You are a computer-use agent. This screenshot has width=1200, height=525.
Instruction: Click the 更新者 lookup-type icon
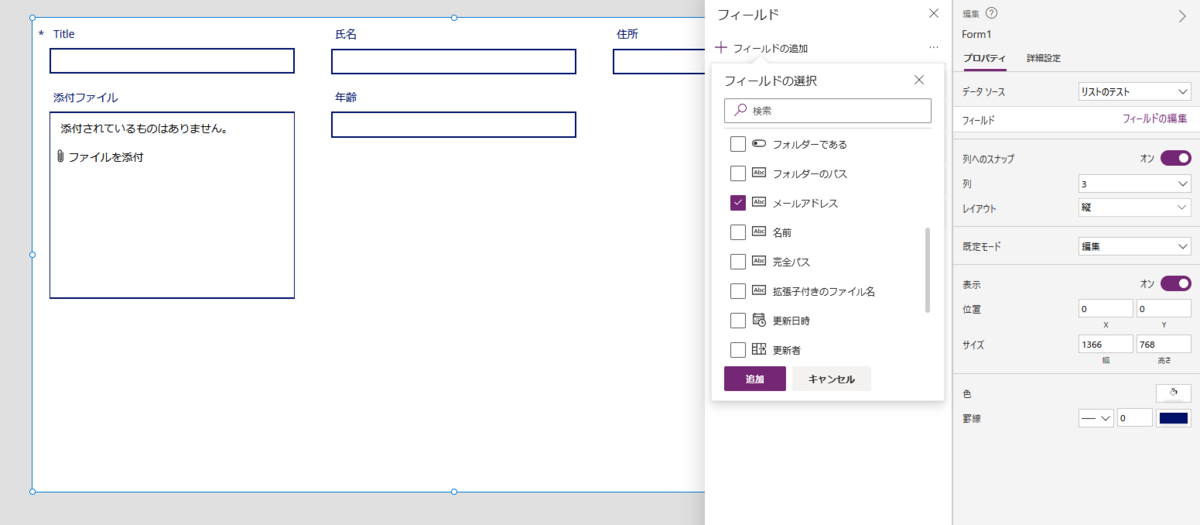[x=759, y=350]
